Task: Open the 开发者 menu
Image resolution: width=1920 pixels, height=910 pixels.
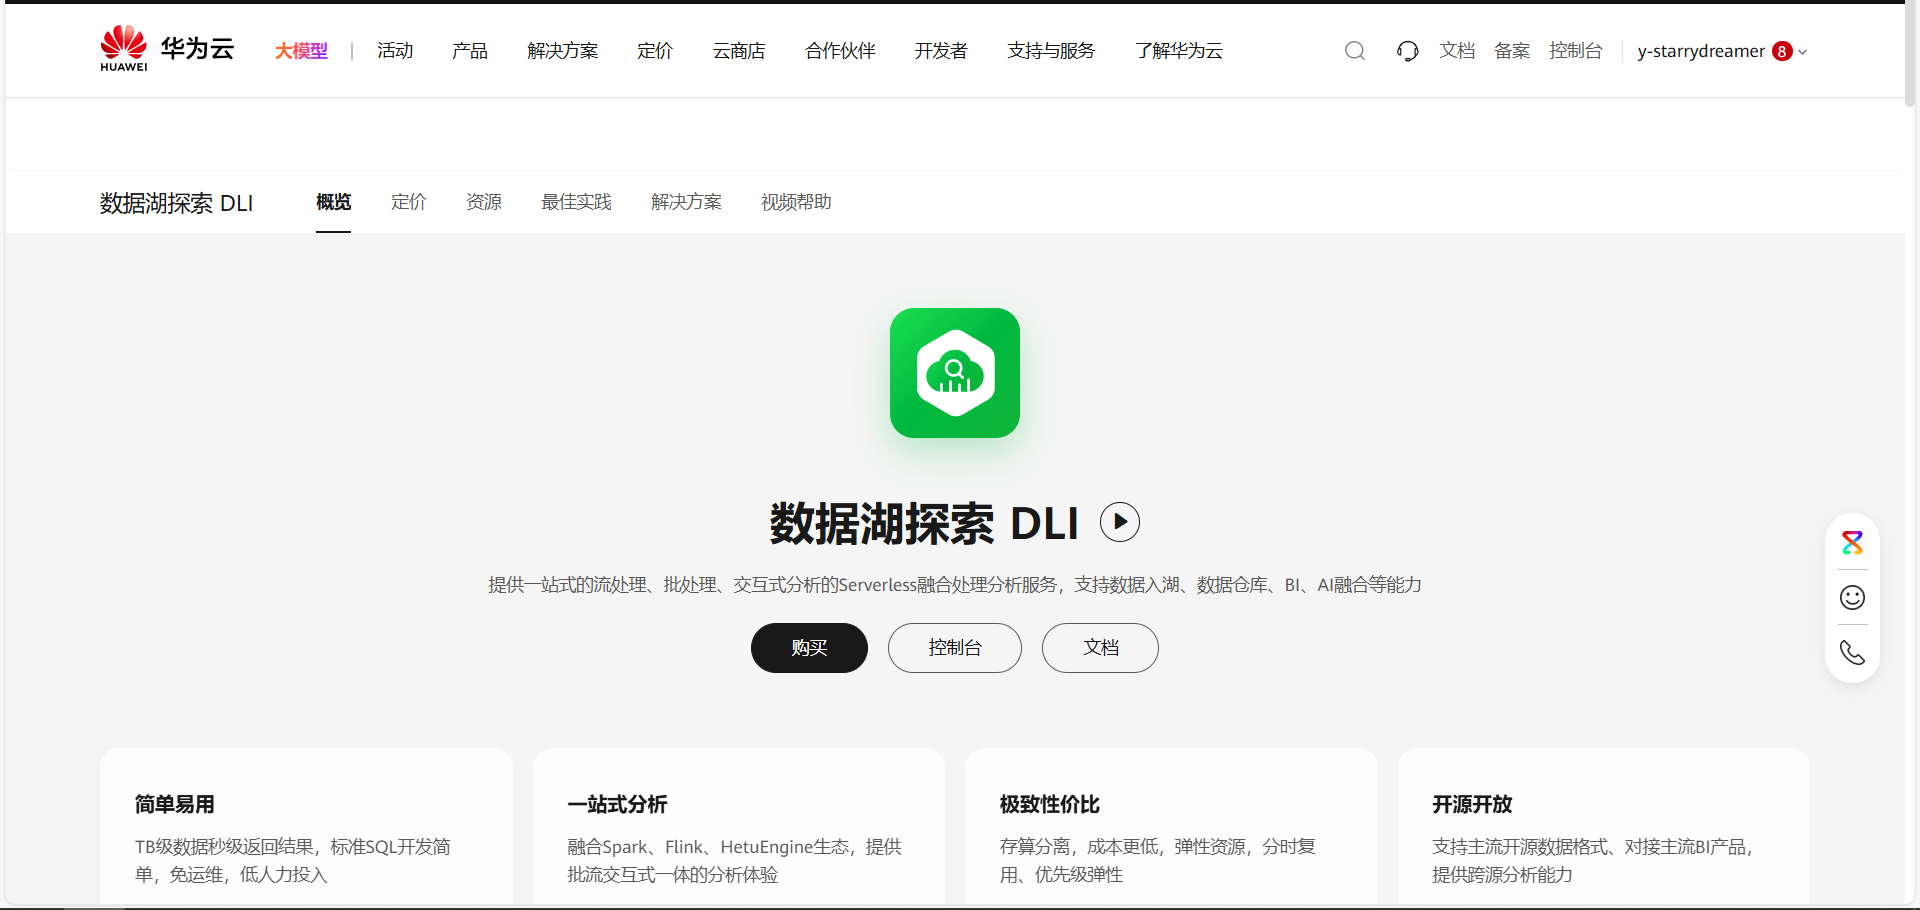Action: [x=941, y=51]
